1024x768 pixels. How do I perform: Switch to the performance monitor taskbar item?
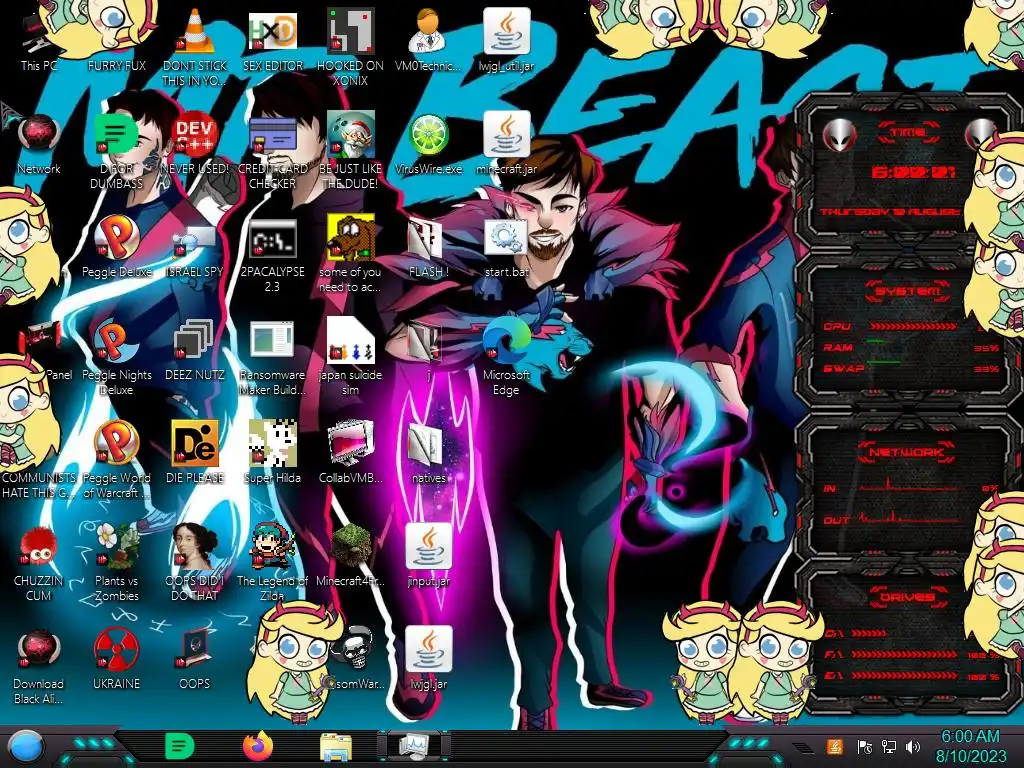pyautogui.click(x=414, y=746)
